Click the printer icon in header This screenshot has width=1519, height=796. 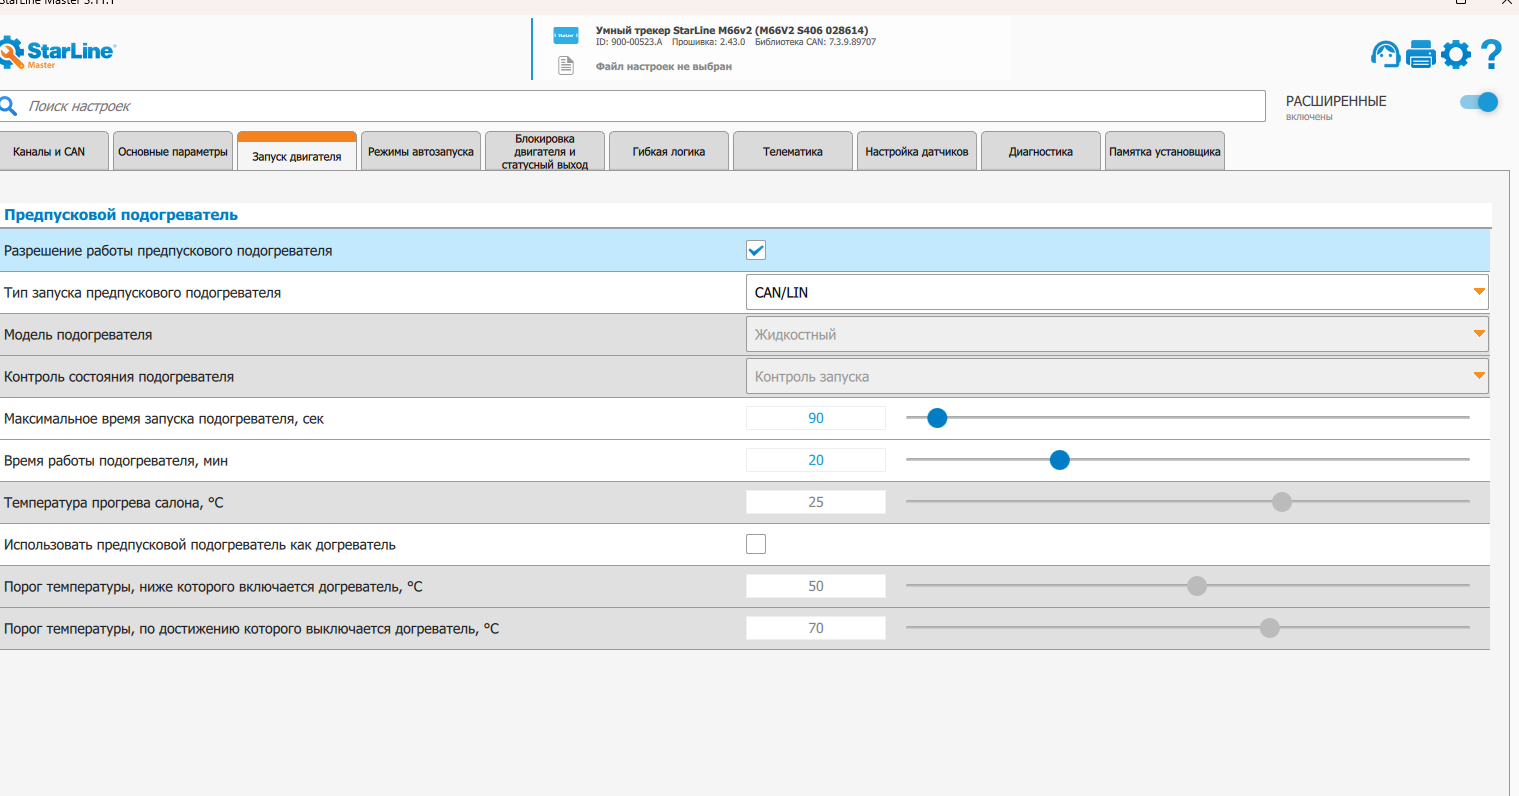click(1420, 54)
